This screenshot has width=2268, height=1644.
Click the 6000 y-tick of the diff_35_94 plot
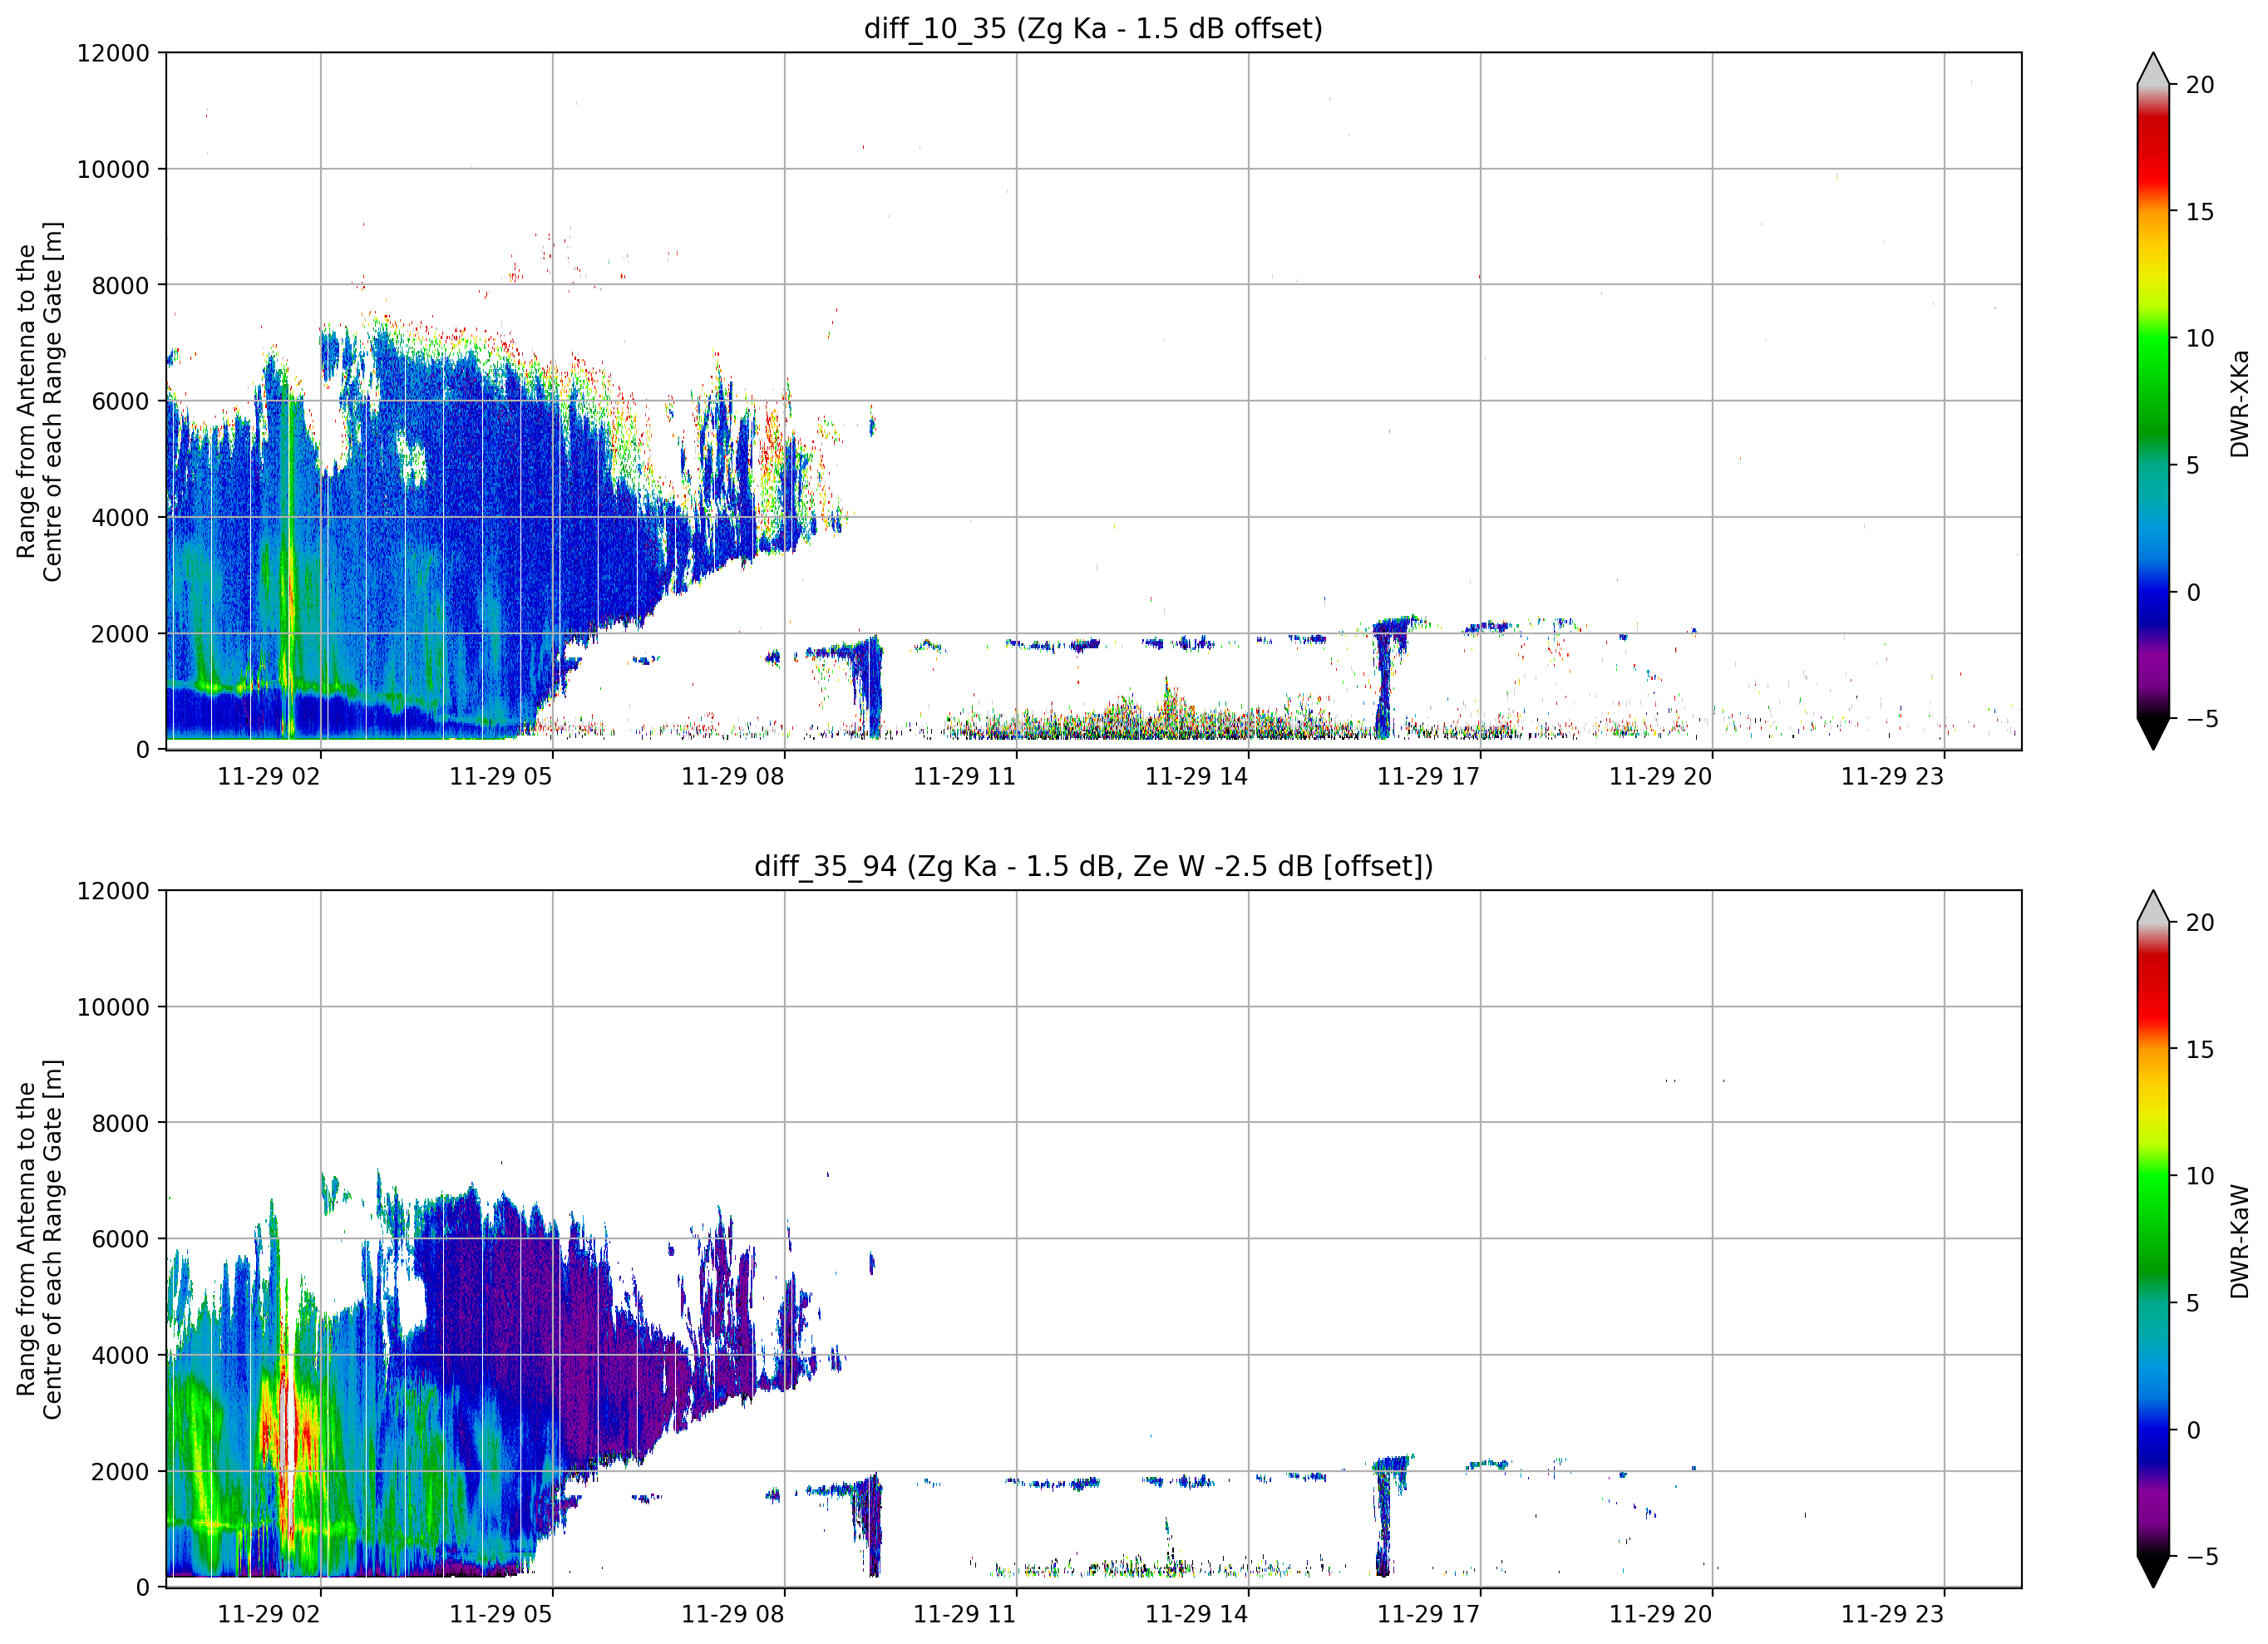click(120, 1239)
